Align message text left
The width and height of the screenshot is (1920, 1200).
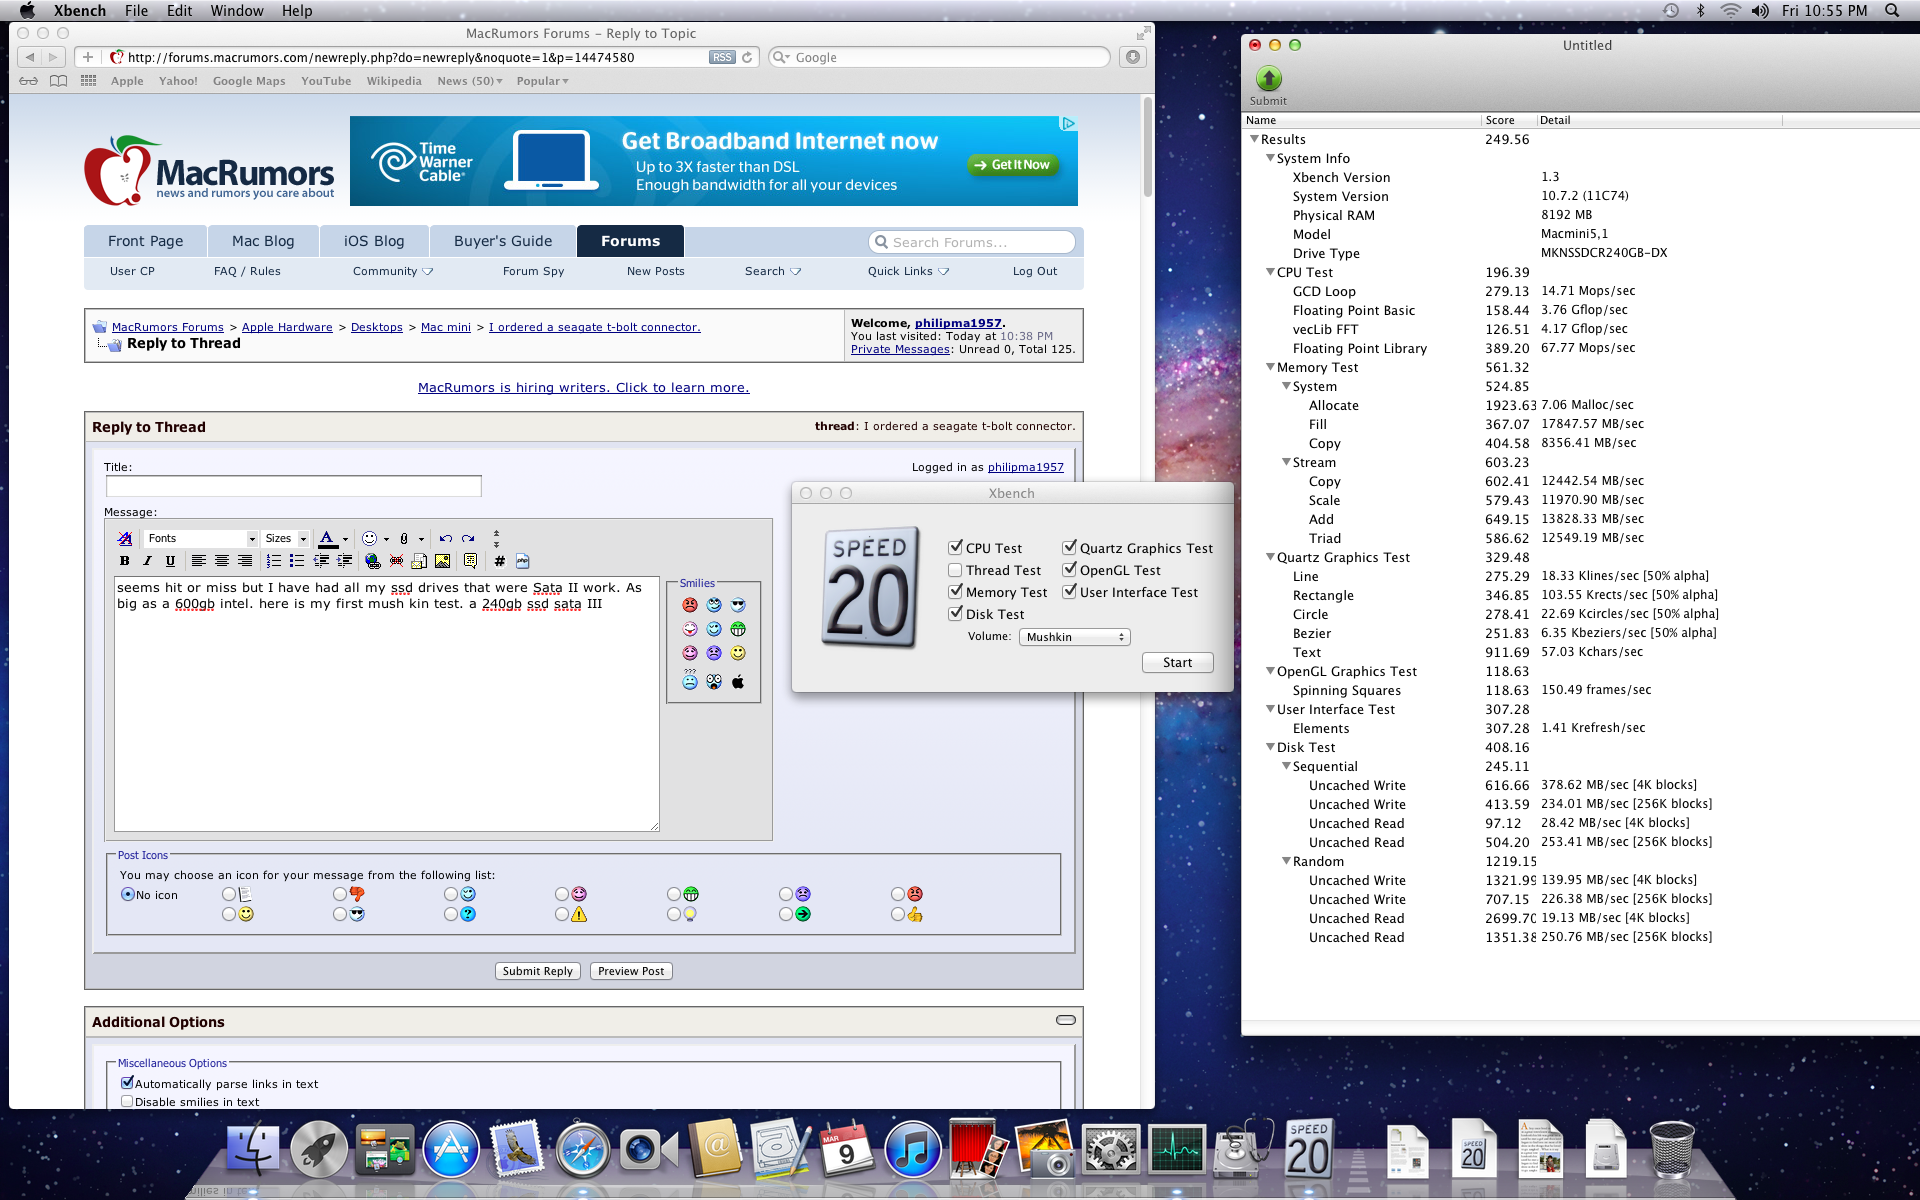199,561
